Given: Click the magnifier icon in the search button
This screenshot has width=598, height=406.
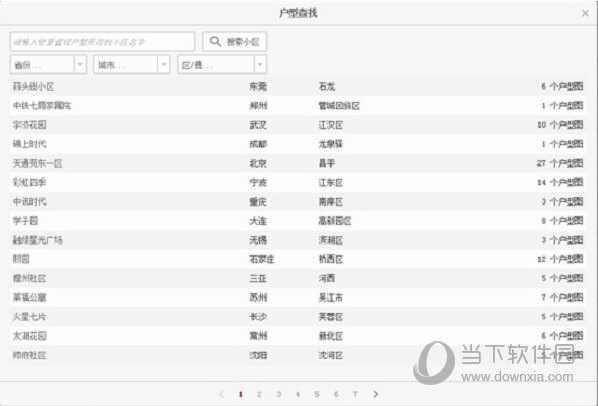Looking at the screenshot, I should pyautogui.click(x=215, y=41).
